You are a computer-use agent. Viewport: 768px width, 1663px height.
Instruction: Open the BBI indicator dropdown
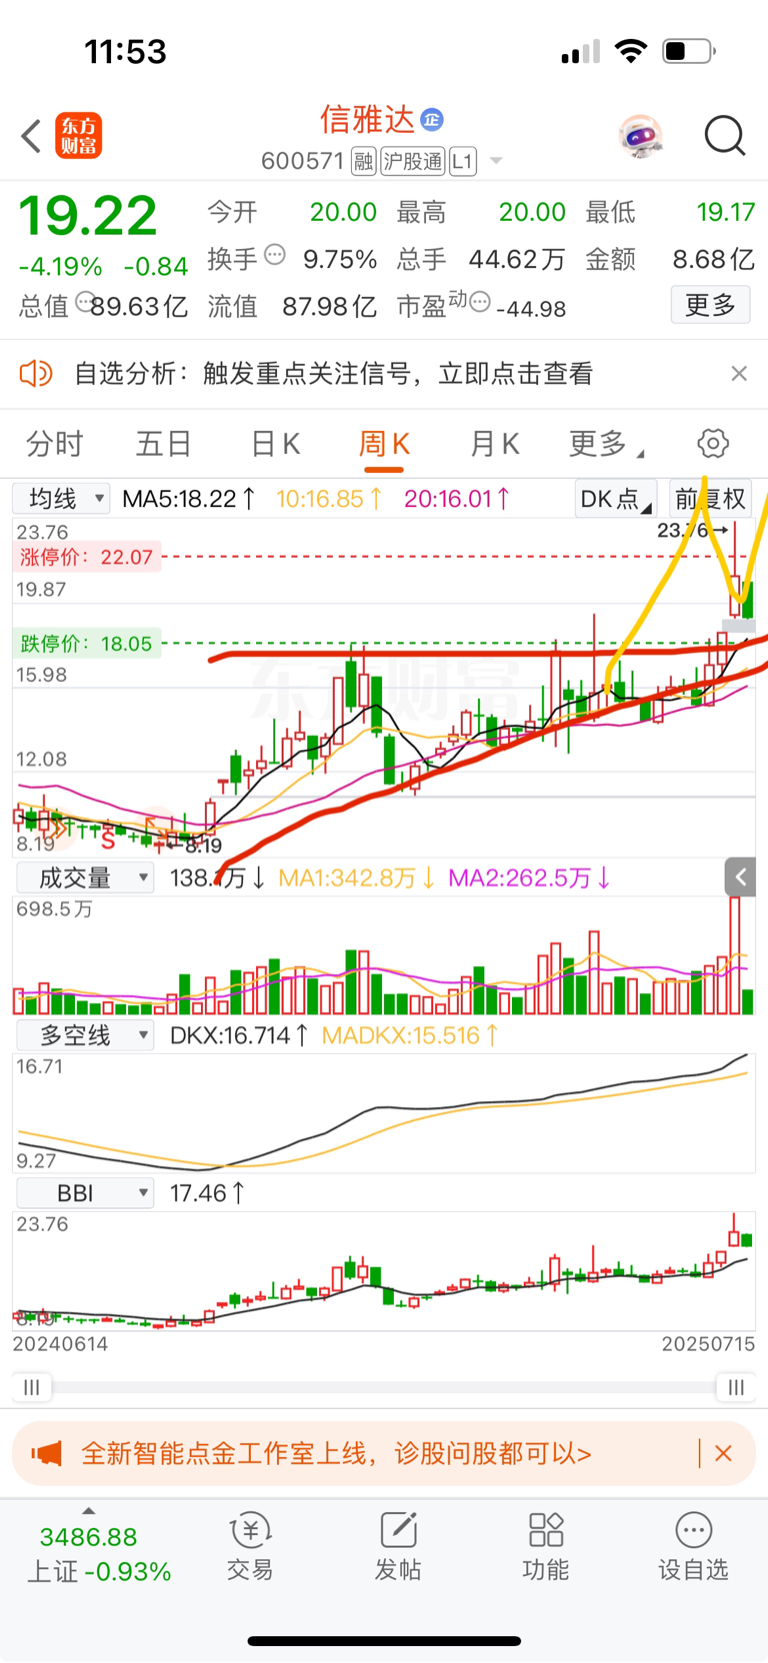85,1193
